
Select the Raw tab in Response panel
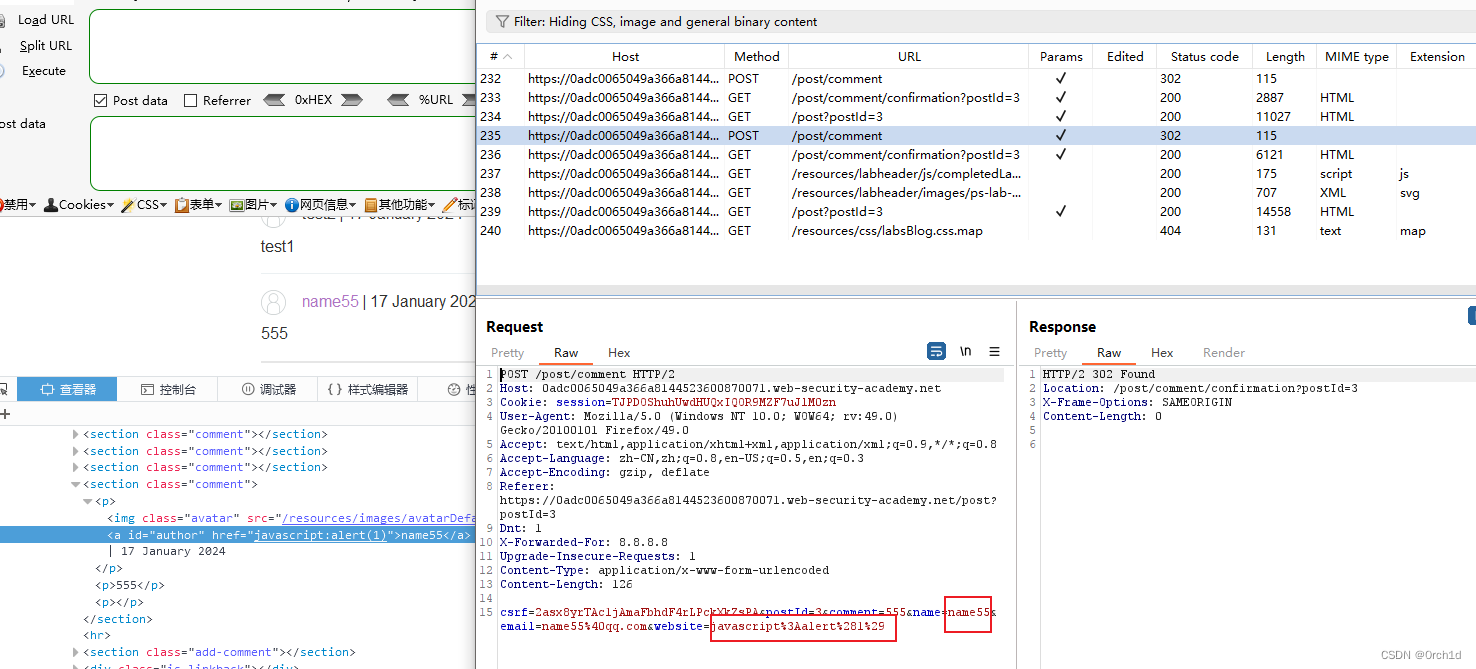pyautogui.click(x=1109, y=352)
